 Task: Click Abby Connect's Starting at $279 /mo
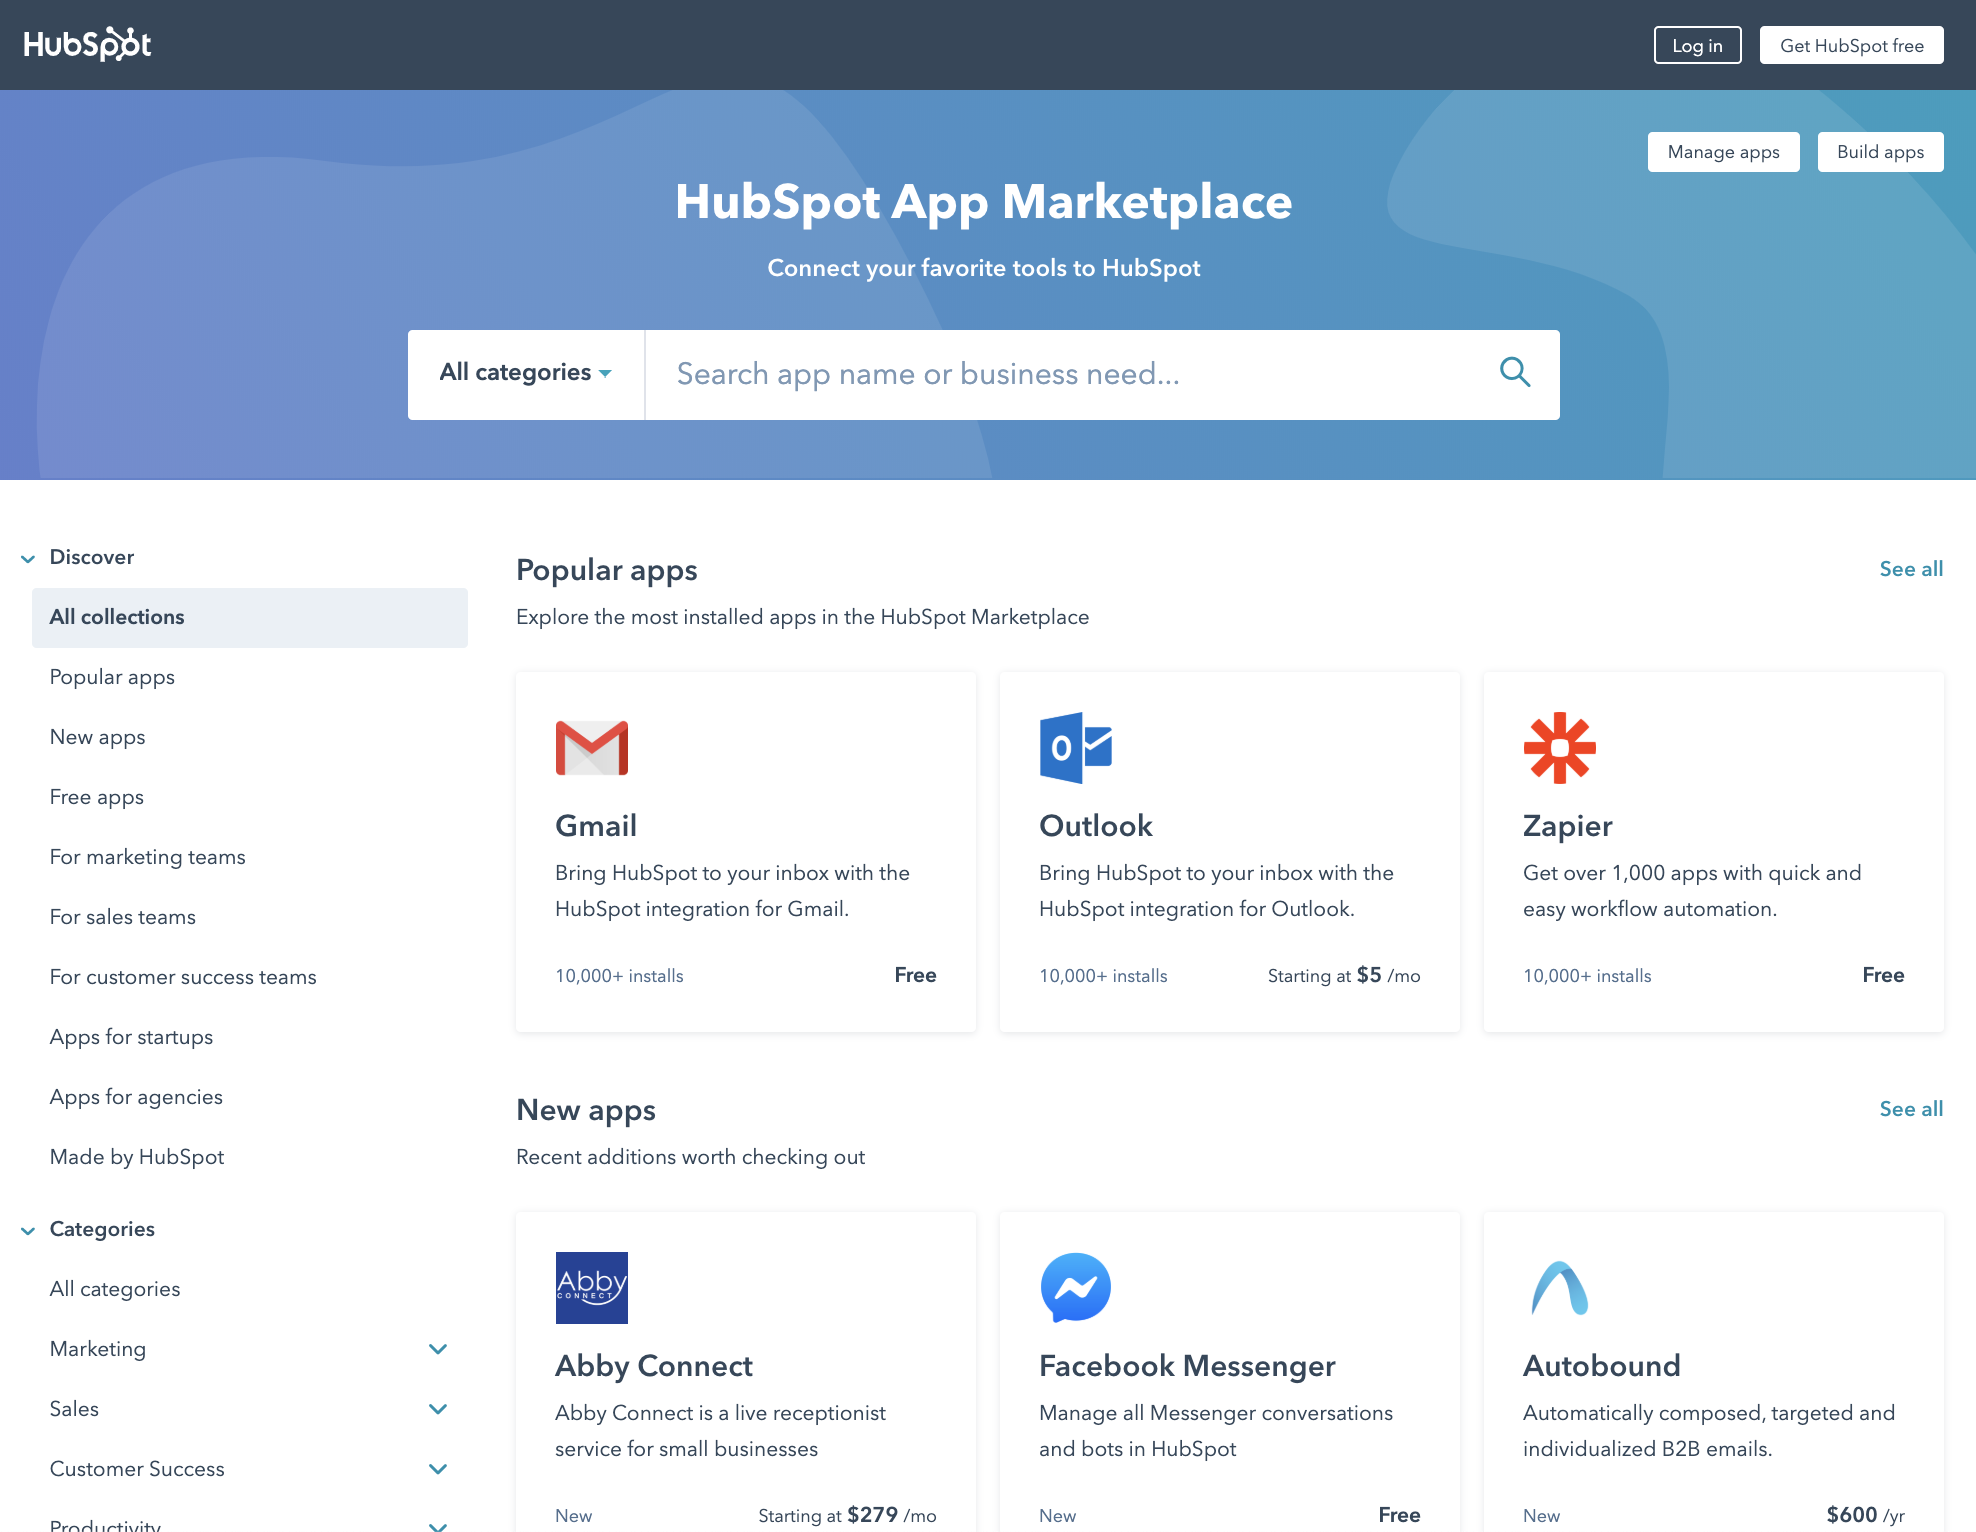click(x=847, y=1515)
